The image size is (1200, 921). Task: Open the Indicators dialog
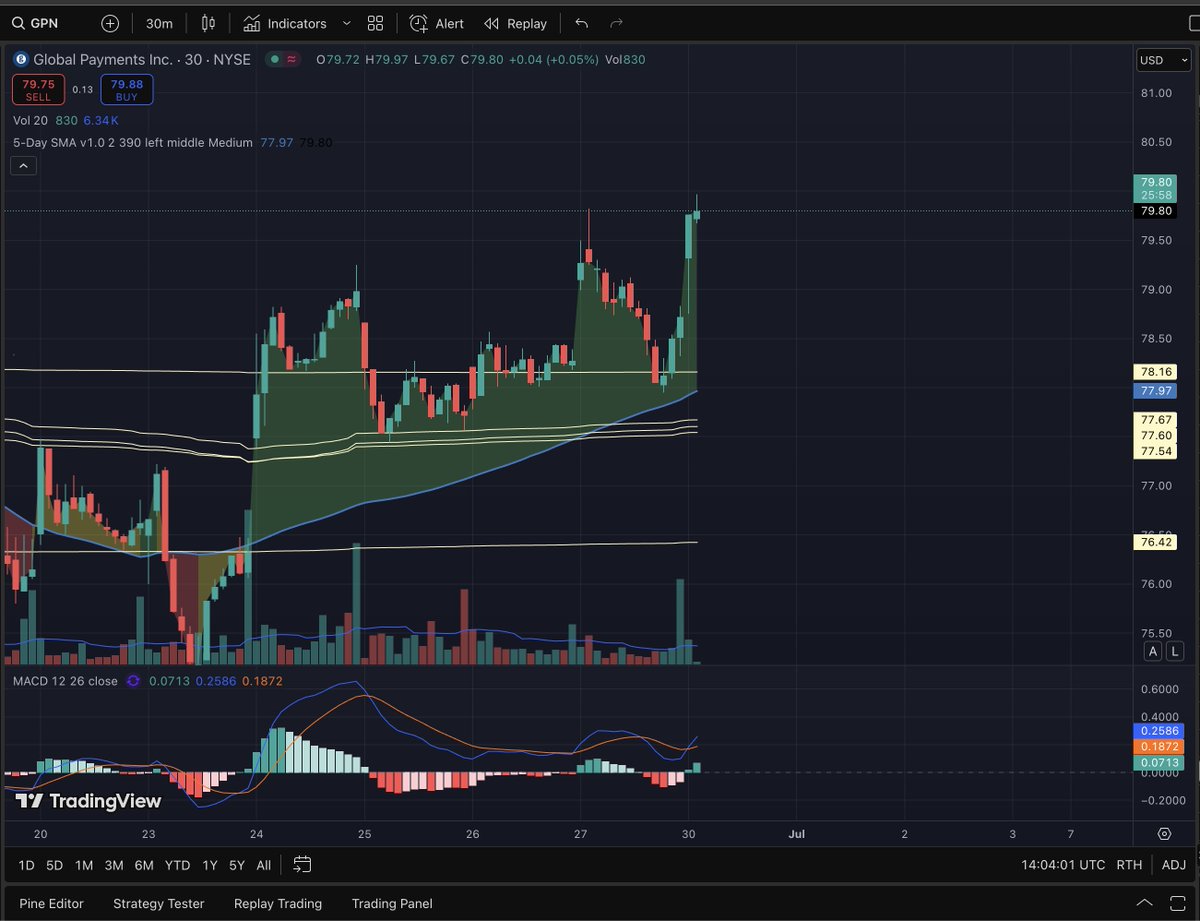tap(285, 23)
